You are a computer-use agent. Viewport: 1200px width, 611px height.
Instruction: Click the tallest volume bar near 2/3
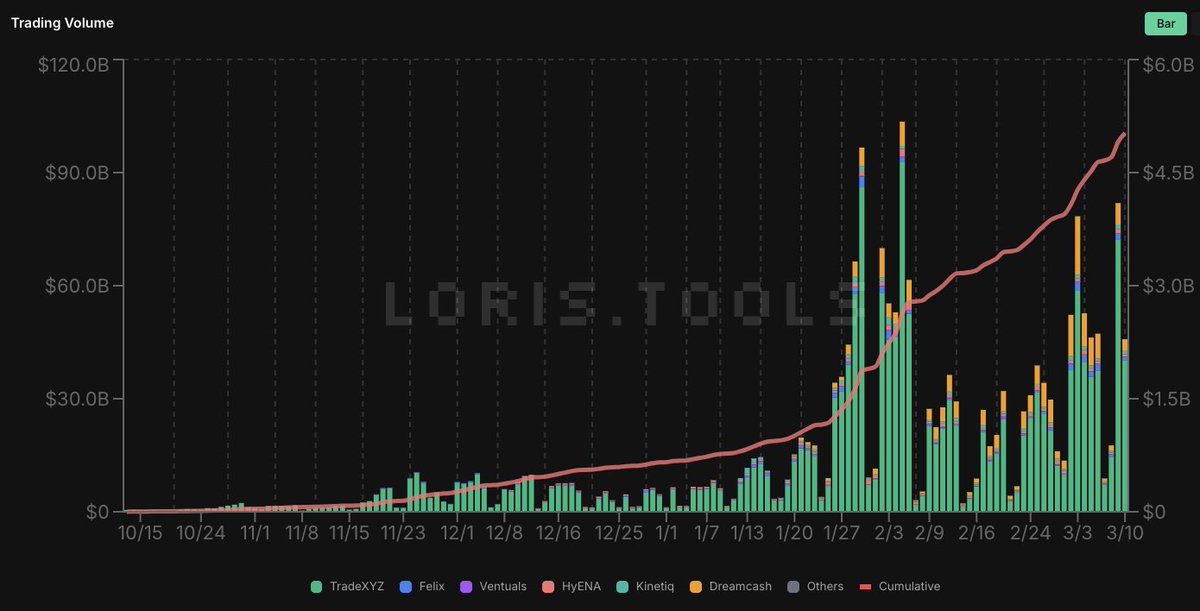click(x=902, y=316)
